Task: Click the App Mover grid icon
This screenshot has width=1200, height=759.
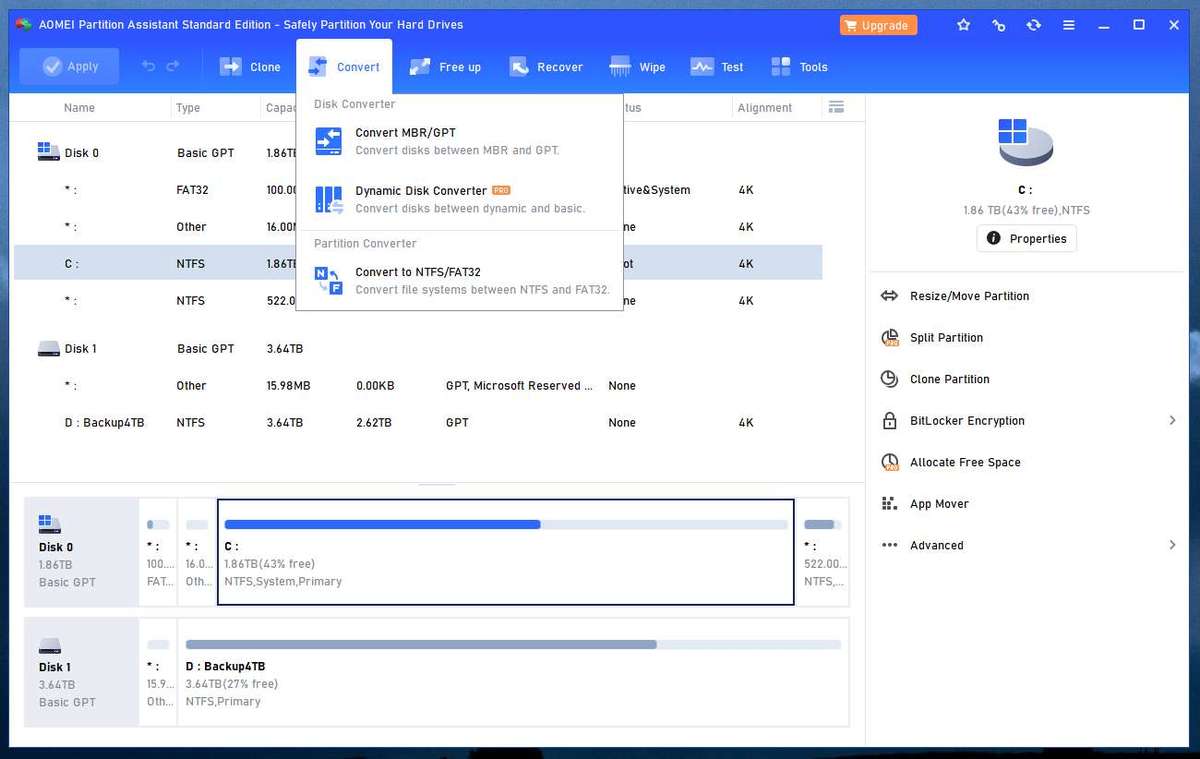Action: pos(889,504)
